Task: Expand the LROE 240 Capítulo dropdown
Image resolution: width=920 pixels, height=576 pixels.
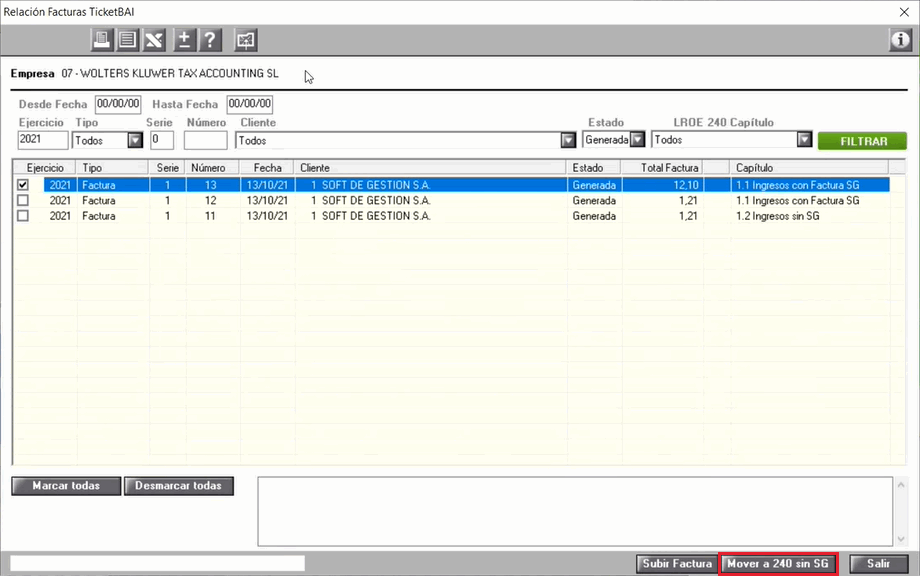Action: point(804,140)
